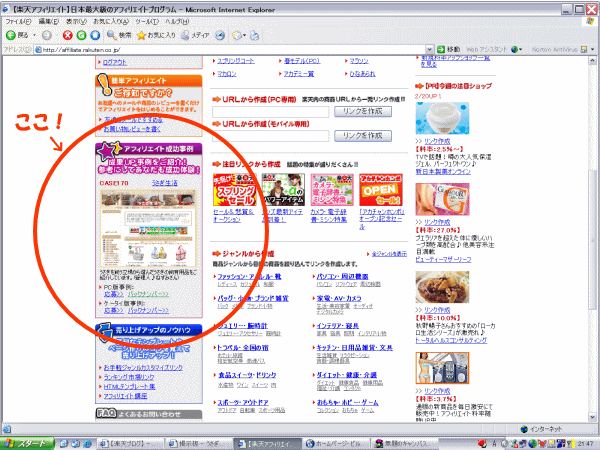Open the ヘルプ(H) menu
Image resolution: width=600 pixels, height=450 pixels.
[x=177, y=21]
